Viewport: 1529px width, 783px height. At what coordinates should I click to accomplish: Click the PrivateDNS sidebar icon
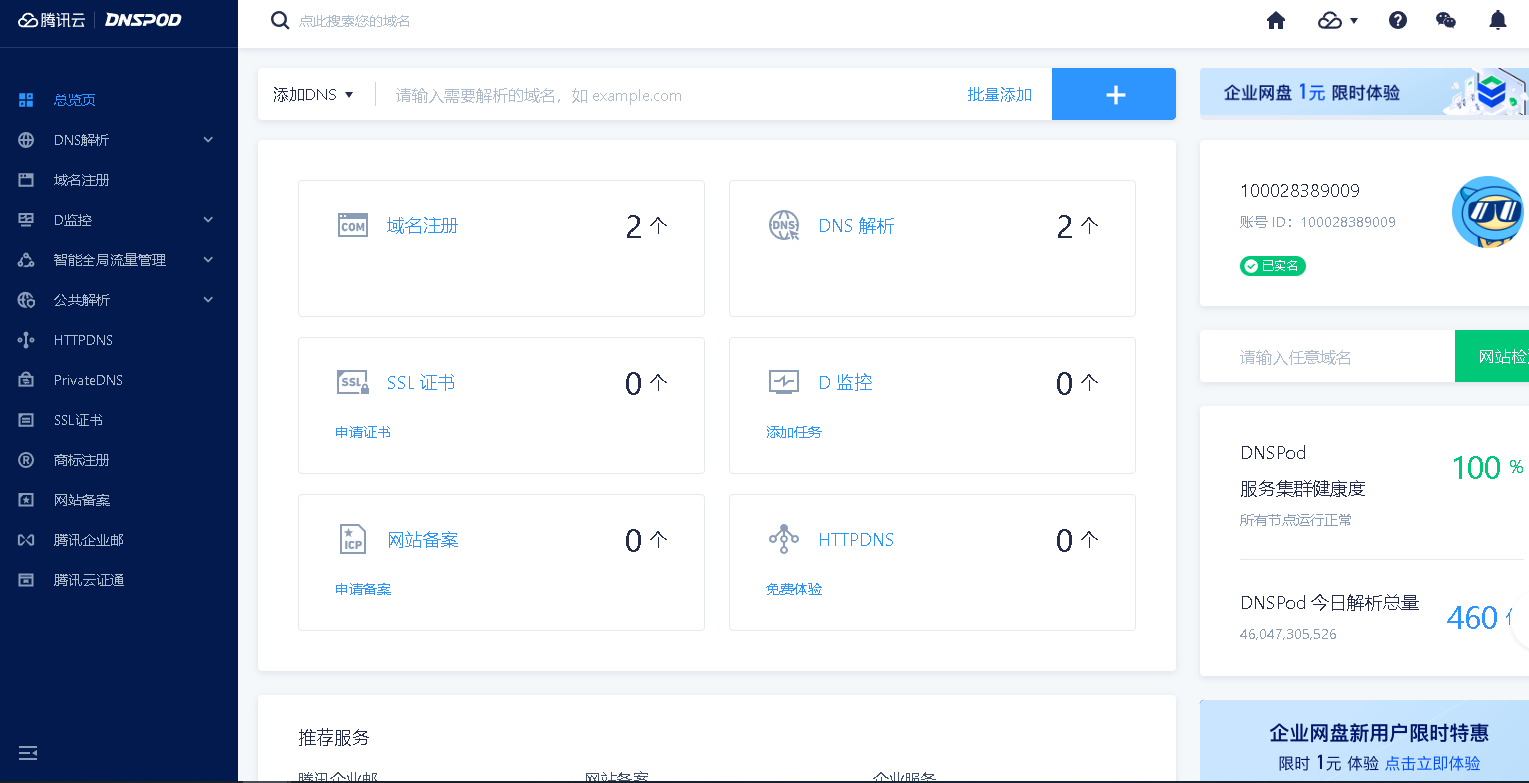coord(26,380)
